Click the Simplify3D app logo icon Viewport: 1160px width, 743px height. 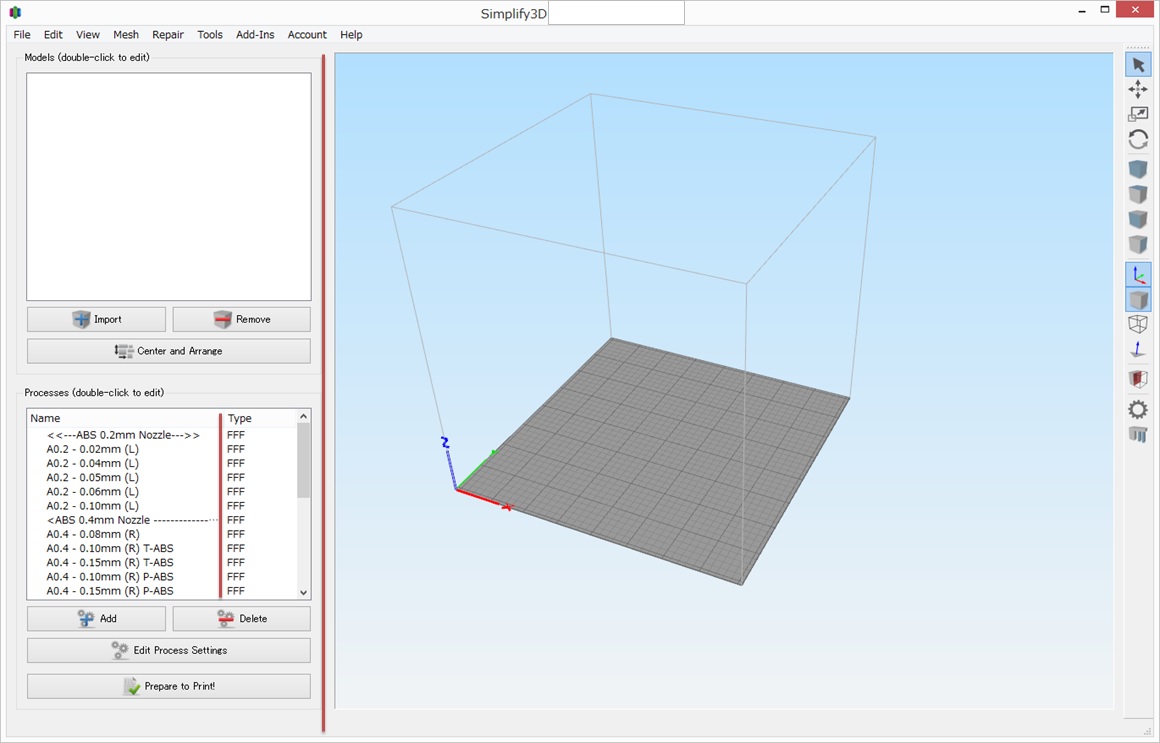(x=16, y=13)
